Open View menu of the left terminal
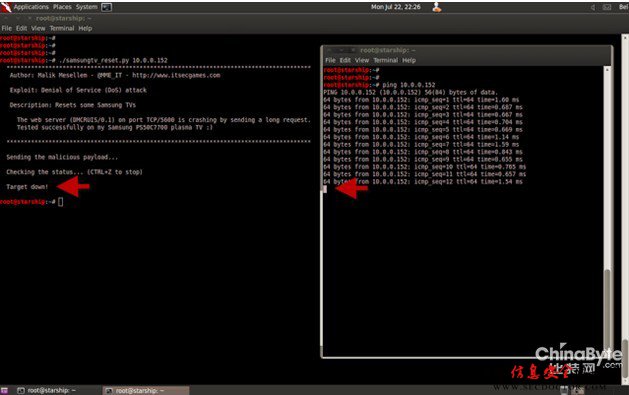The width and height of the screenshot is (629, 395). [38, 28]
